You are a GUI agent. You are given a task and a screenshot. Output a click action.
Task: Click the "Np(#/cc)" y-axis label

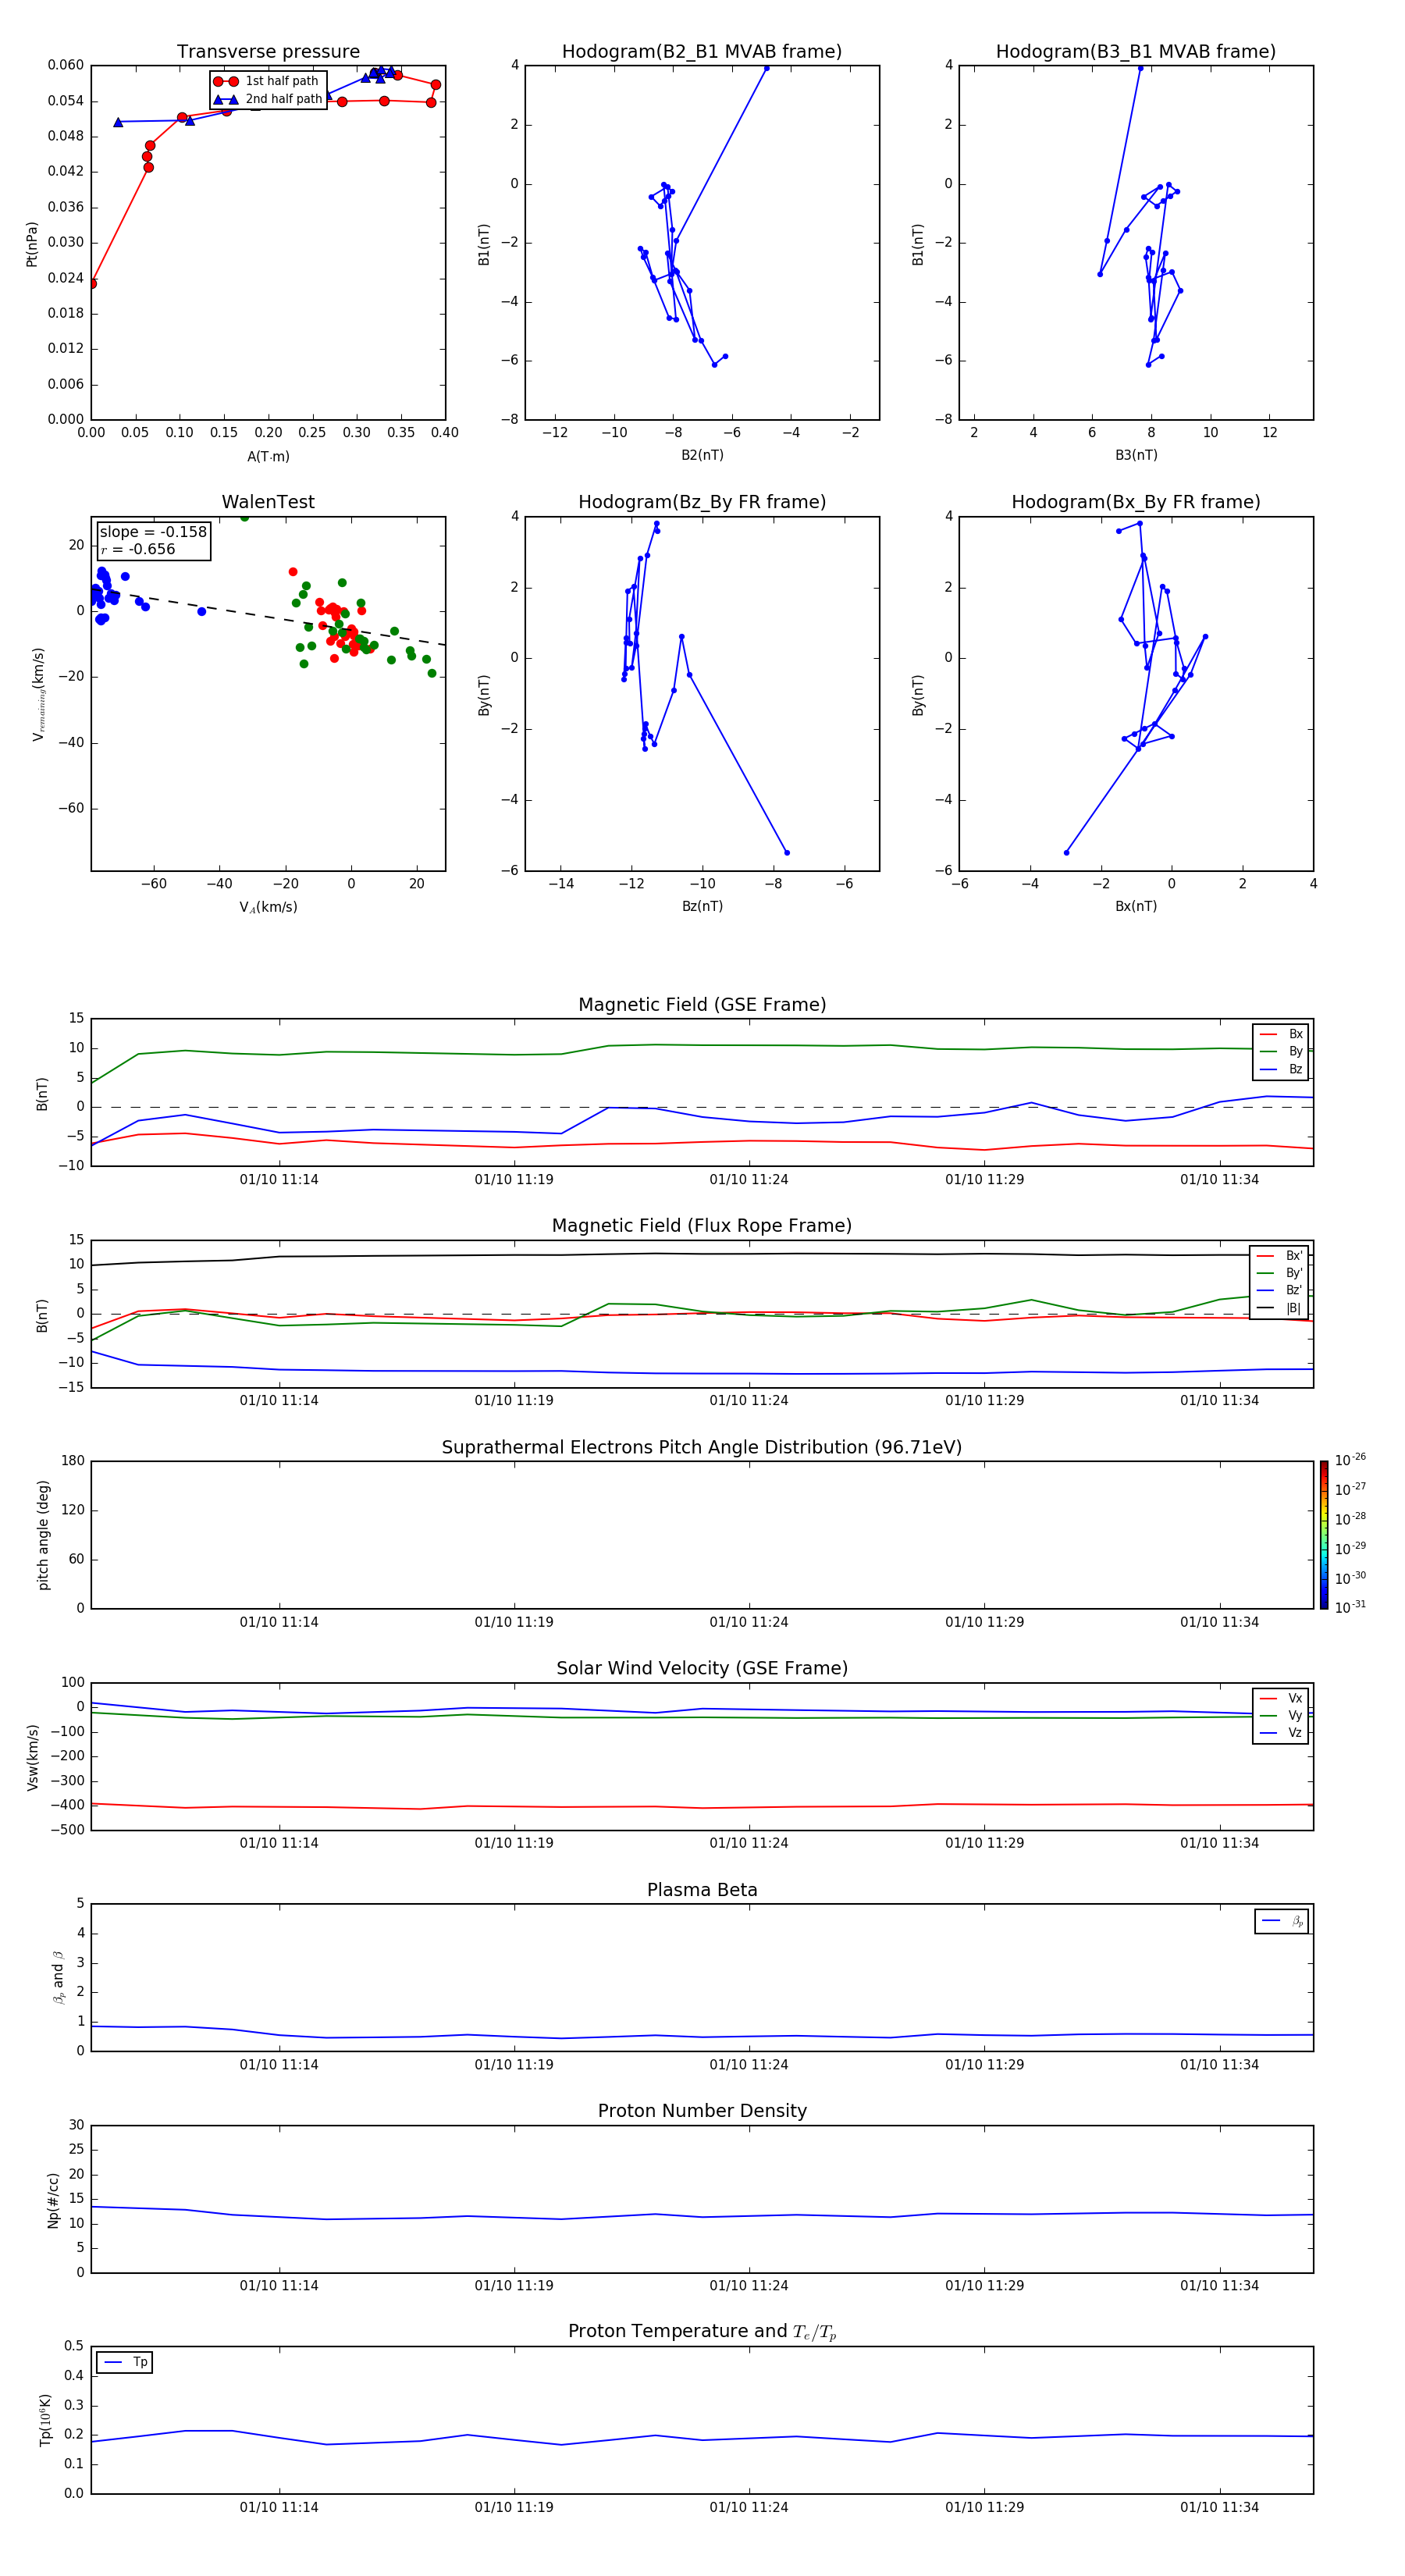click(x=53, y=2200)
